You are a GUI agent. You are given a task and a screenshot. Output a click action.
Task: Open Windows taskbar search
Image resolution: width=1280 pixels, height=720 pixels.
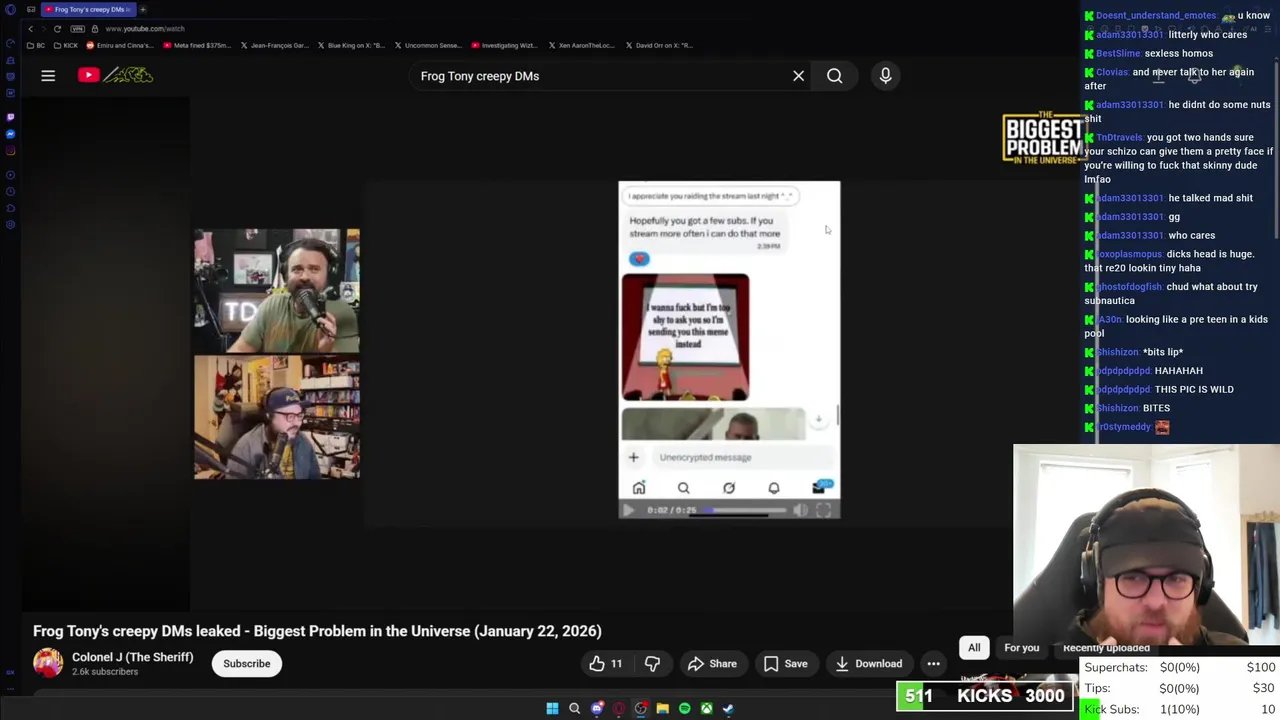pos(574,708)
